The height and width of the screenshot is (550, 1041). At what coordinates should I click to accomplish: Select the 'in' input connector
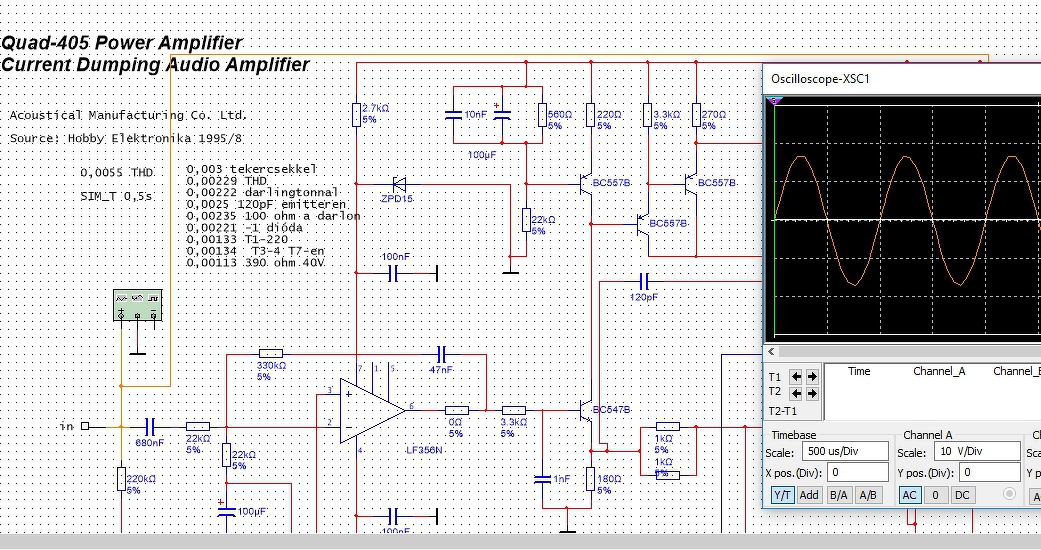84,426
